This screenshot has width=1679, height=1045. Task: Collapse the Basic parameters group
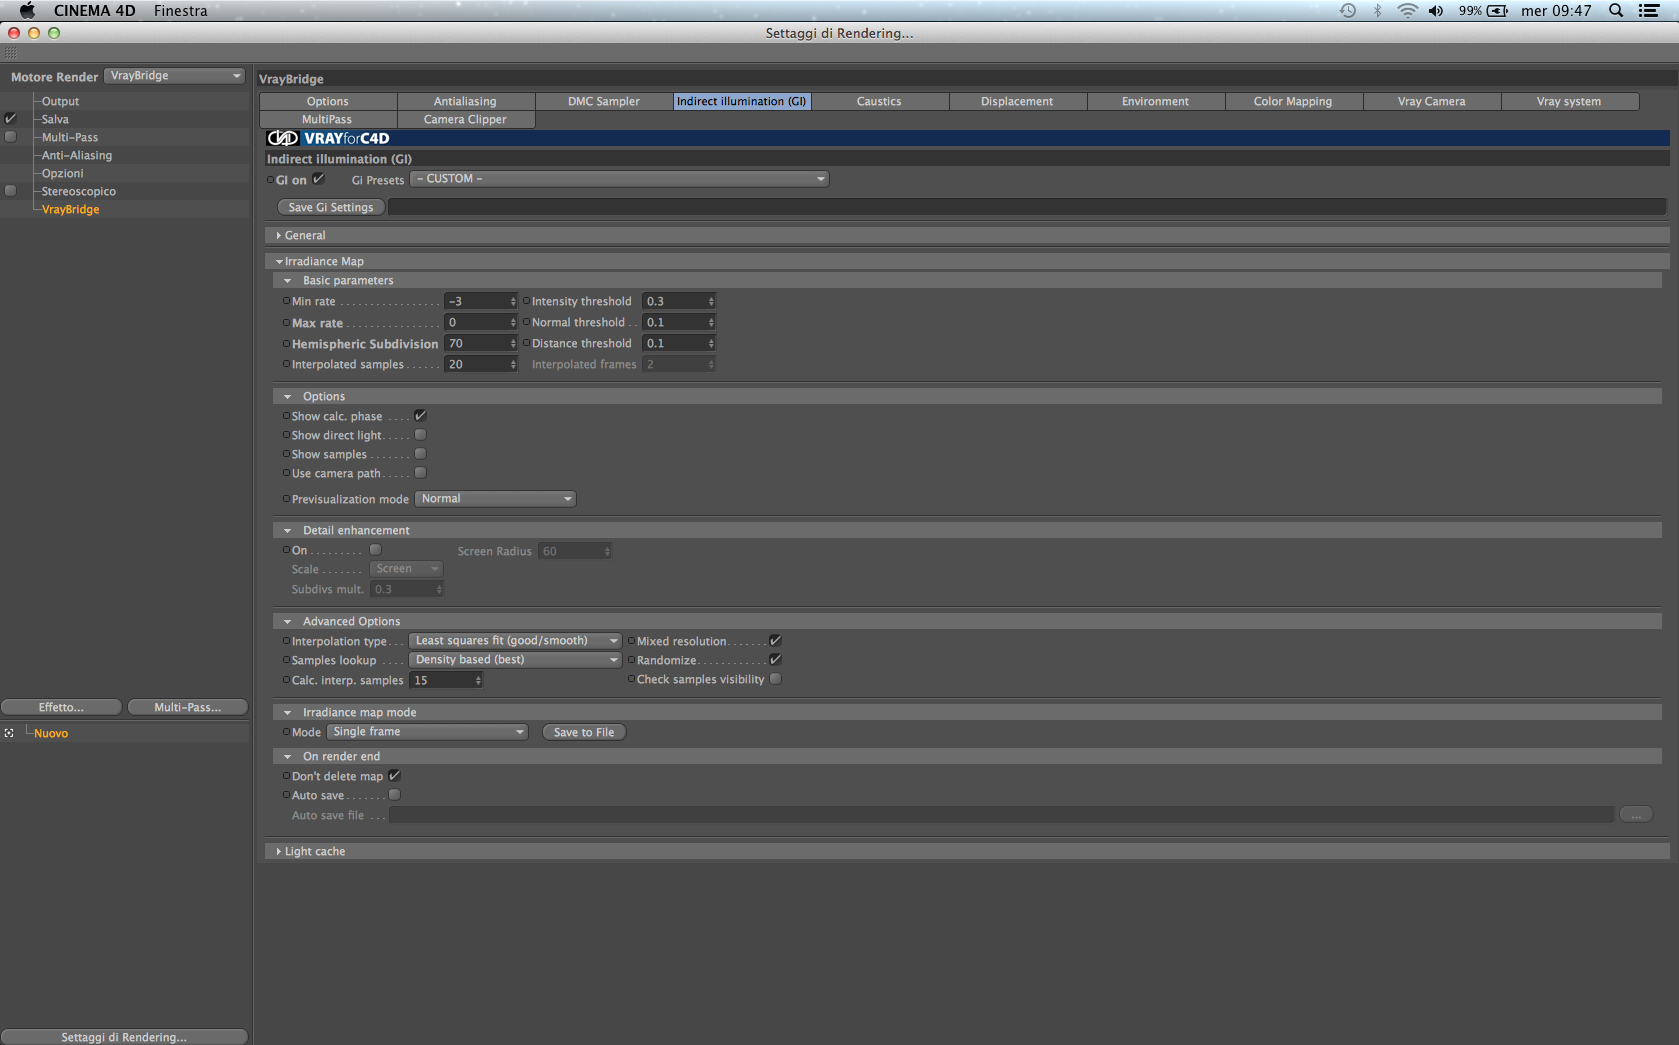pyautogui.click(x=288, y=281)
